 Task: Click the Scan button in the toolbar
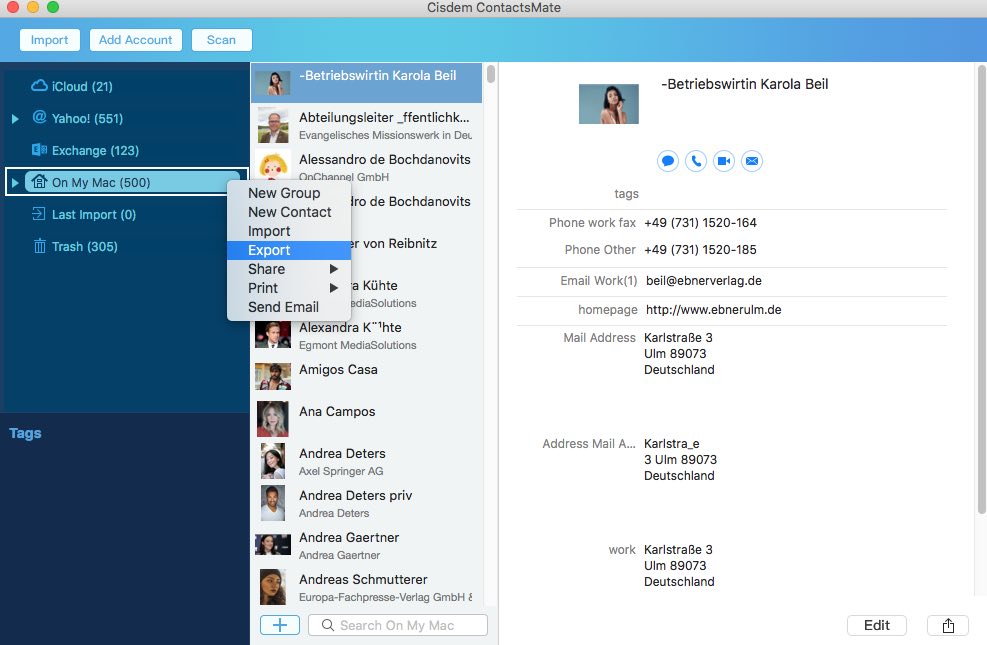tap(221, 40)
